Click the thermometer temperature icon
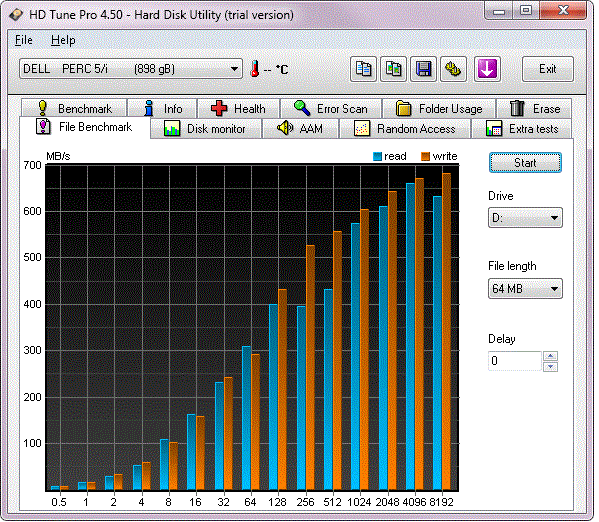Viewport: 599px width, 522px height. [254, 69]
